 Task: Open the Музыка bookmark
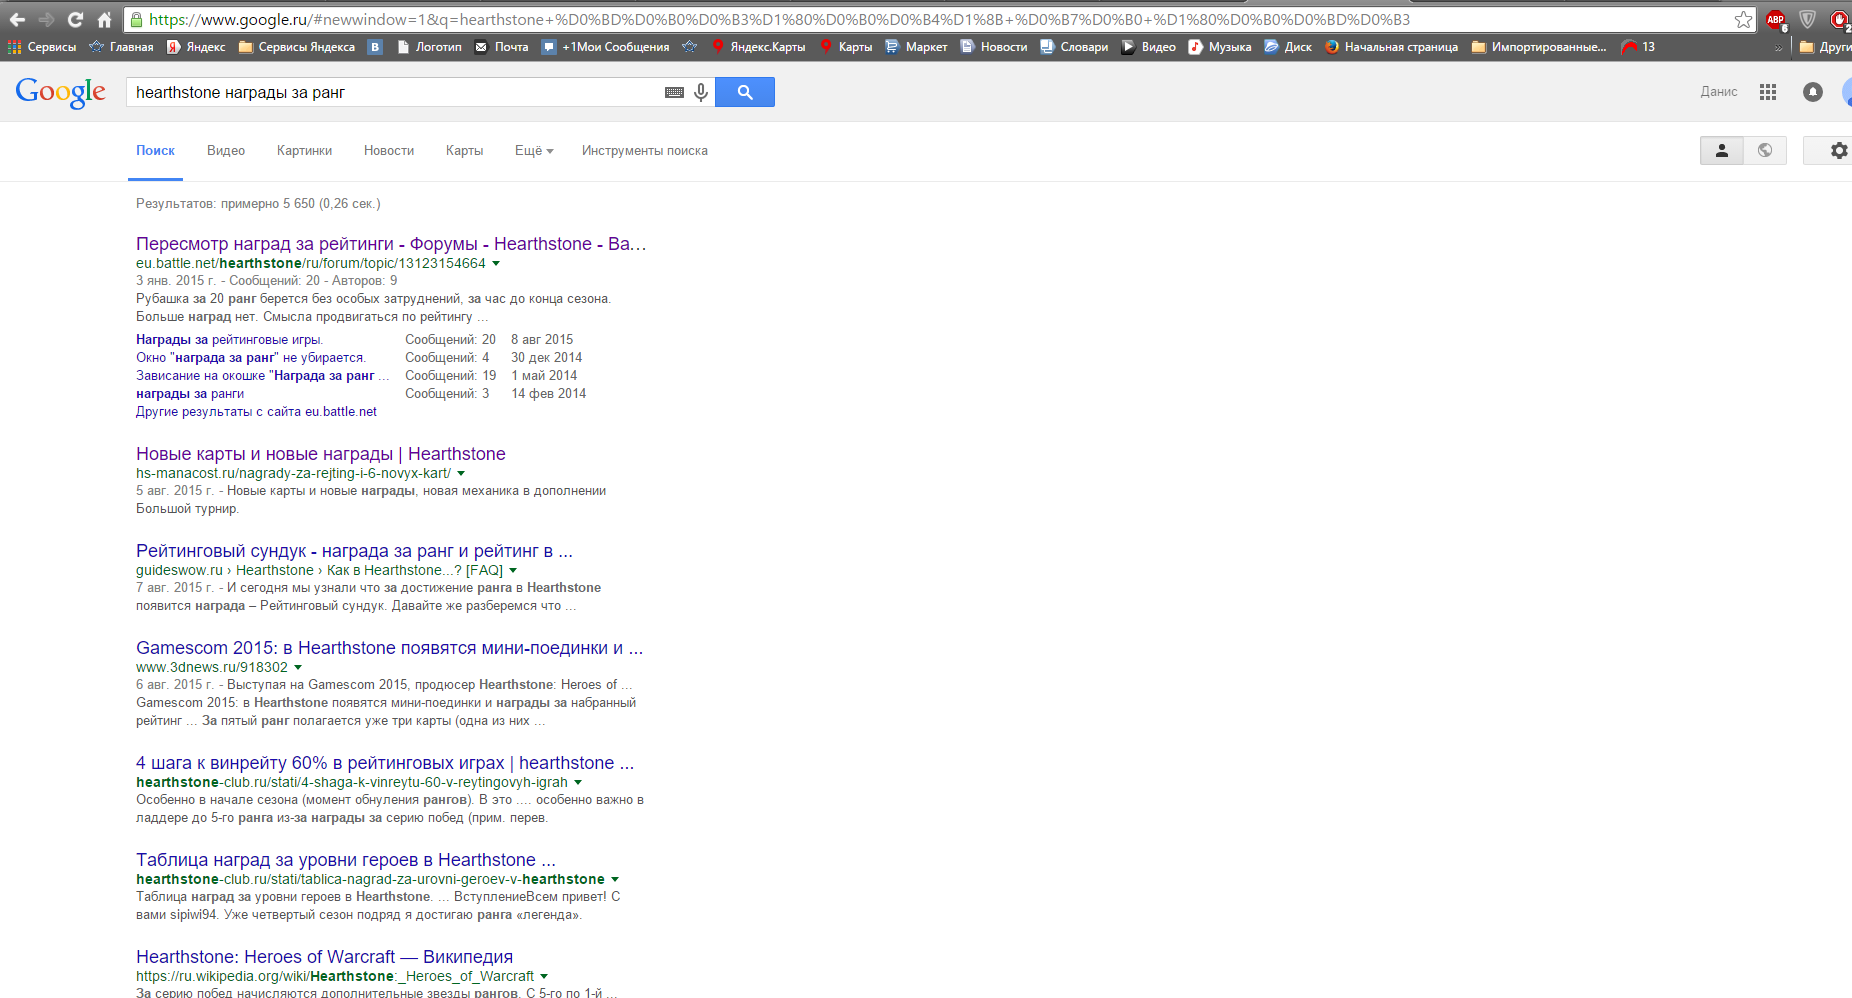click(1220, 47)
